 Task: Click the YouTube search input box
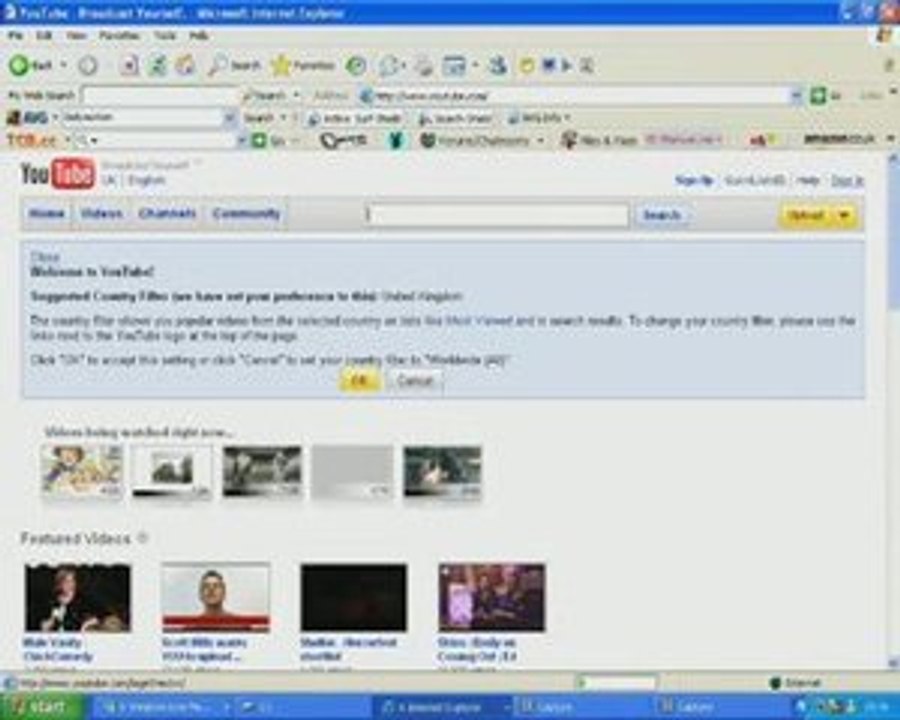pos(497,215)
